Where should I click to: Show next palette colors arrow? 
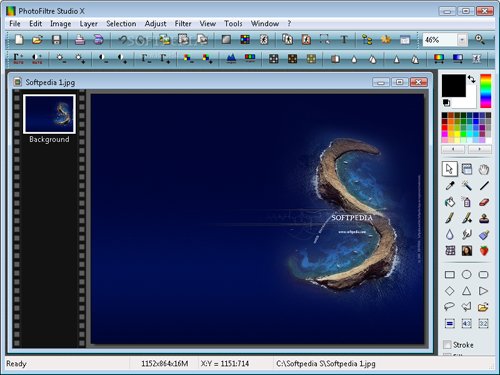click(480, 149)
